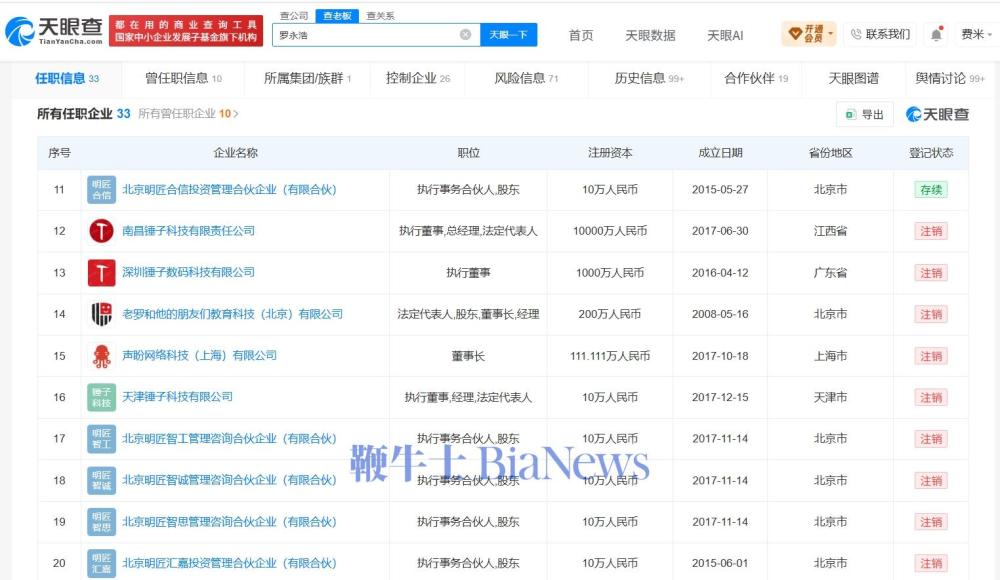Screen dimensions: 1000x580
Task: Open 老罗和他的朋友们教育科技（北京）有限公司 link
Action: pos(232,314)
